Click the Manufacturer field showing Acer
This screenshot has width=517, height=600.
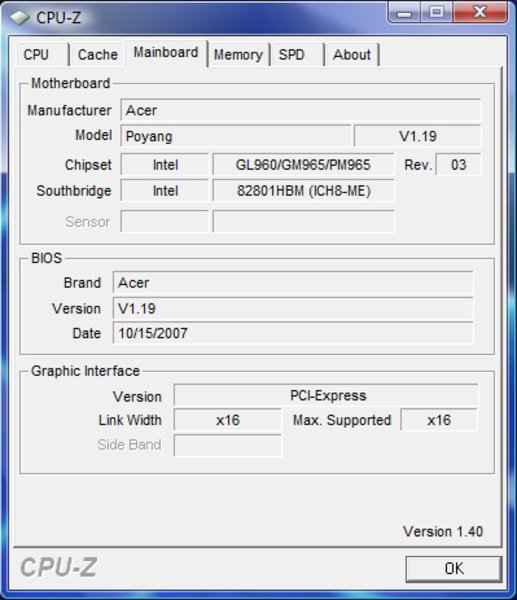tap(300, 111)
